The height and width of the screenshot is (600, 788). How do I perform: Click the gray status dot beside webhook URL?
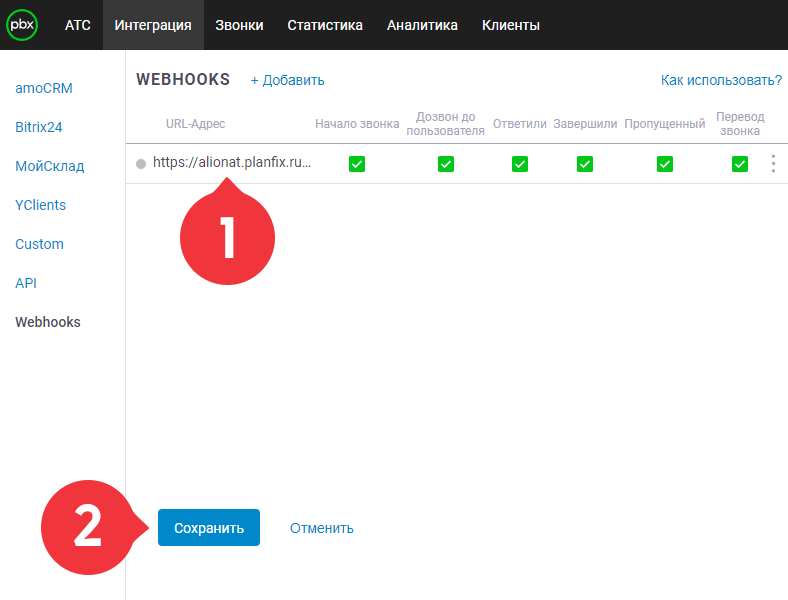(141, 164)
